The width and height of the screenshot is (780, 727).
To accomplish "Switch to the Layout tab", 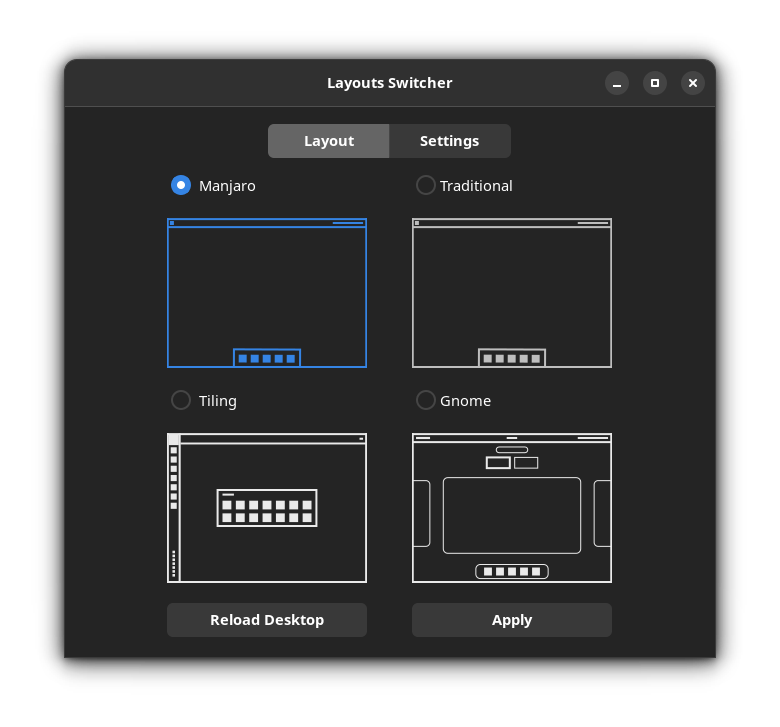I will [x=328, y=141].
